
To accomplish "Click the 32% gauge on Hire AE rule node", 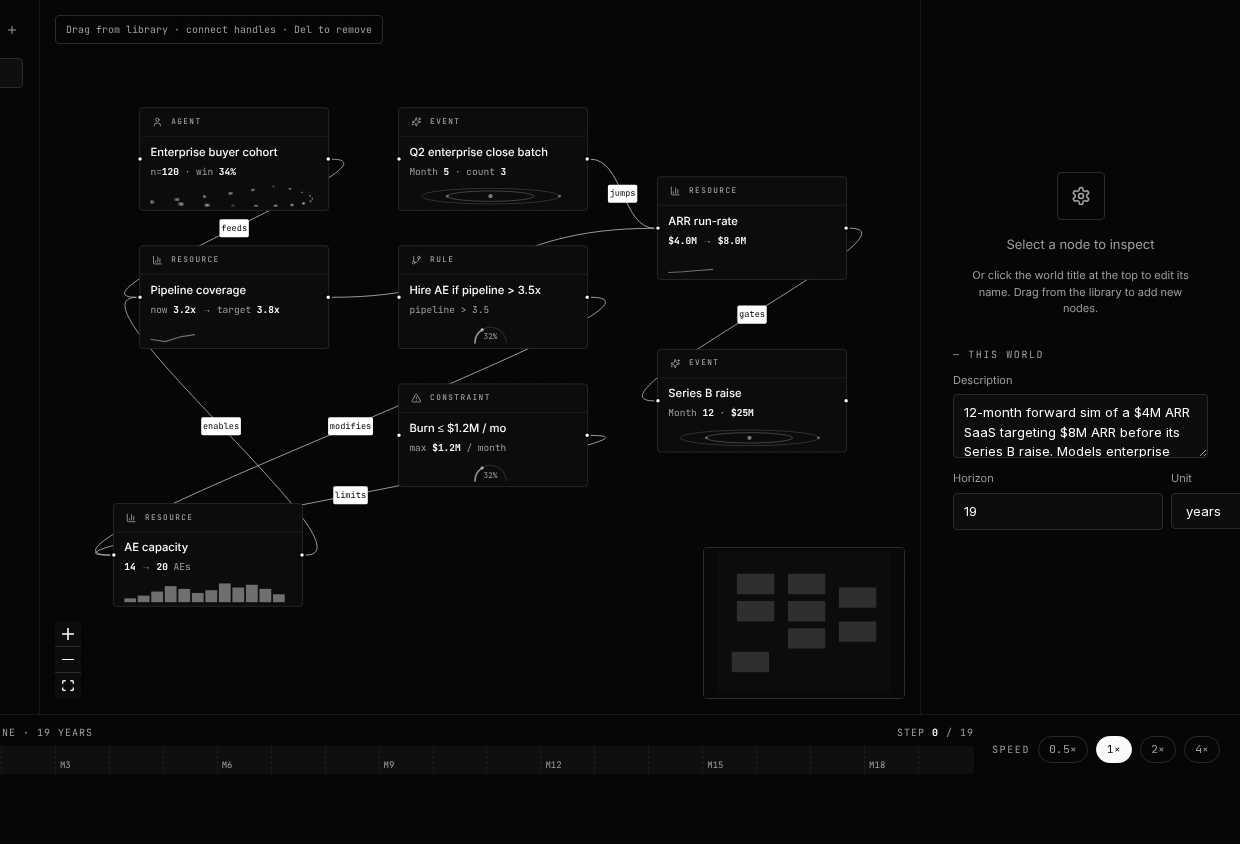I will pos(490,336).
